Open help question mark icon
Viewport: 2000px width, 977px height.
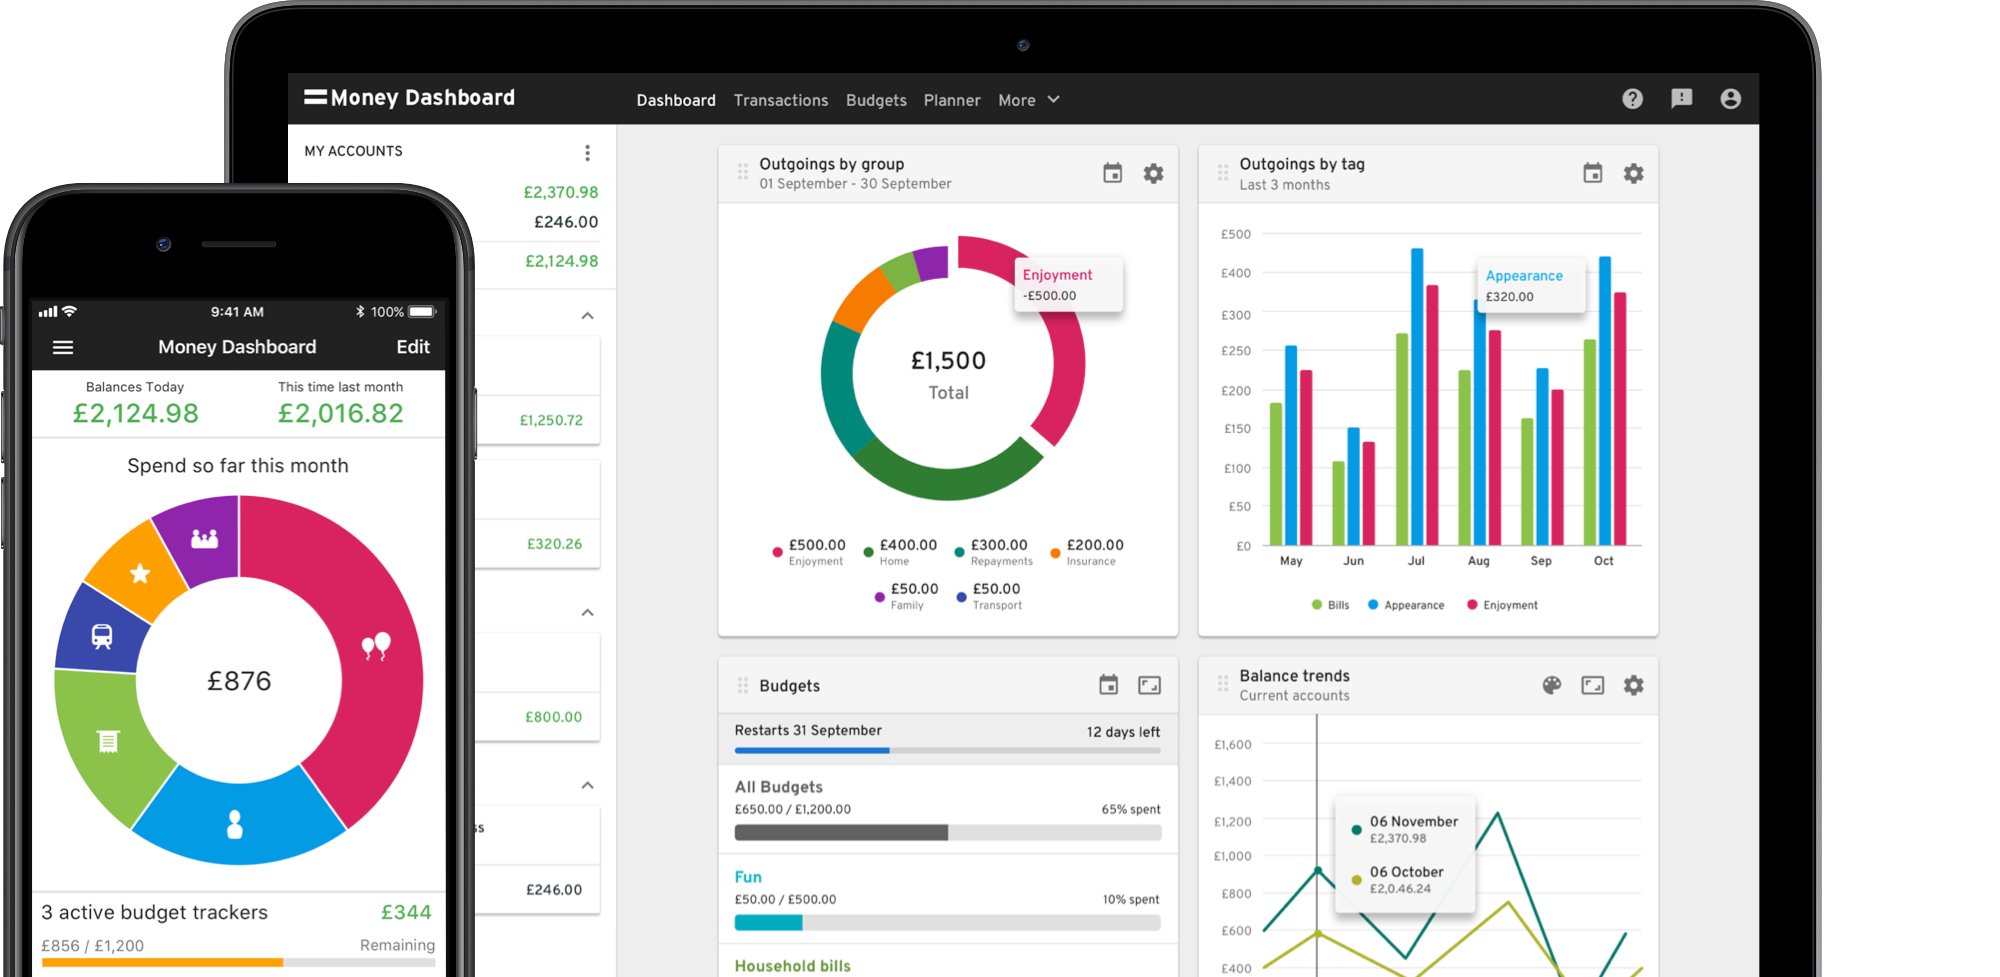pos(1632,99)
